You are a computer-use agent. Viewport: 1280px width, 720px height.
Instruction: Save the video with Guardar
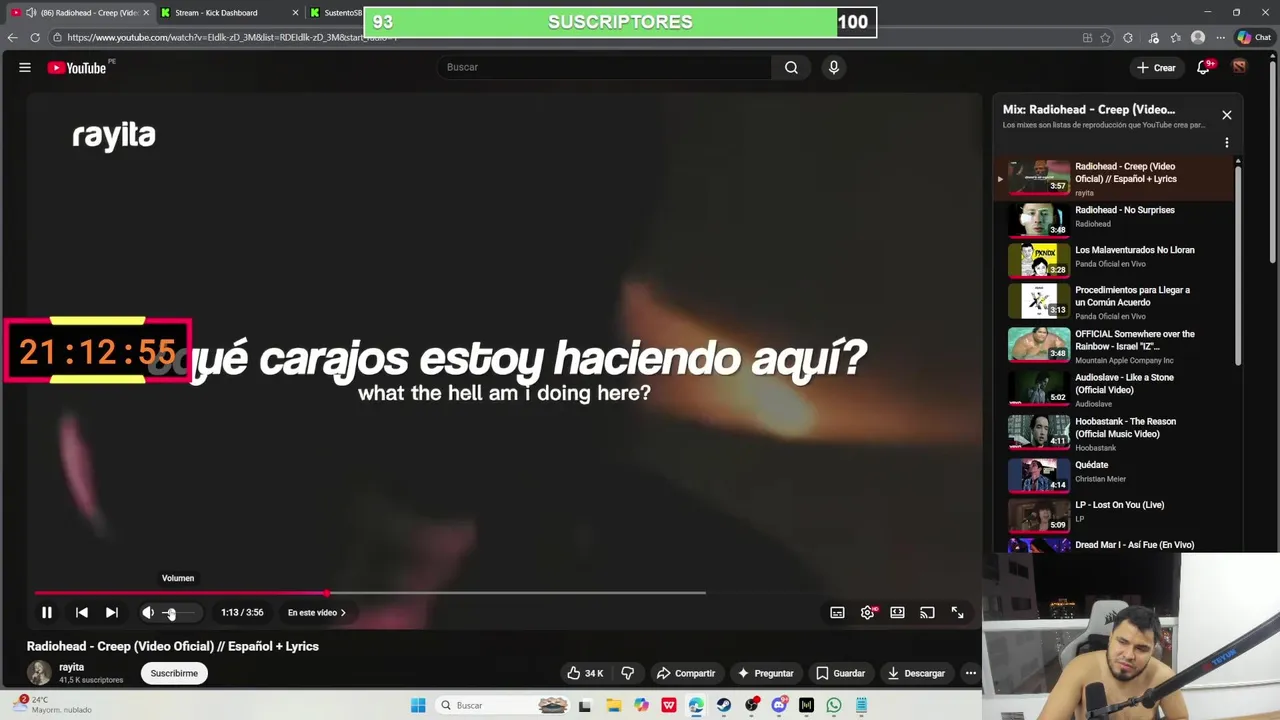tap(840, 673)
